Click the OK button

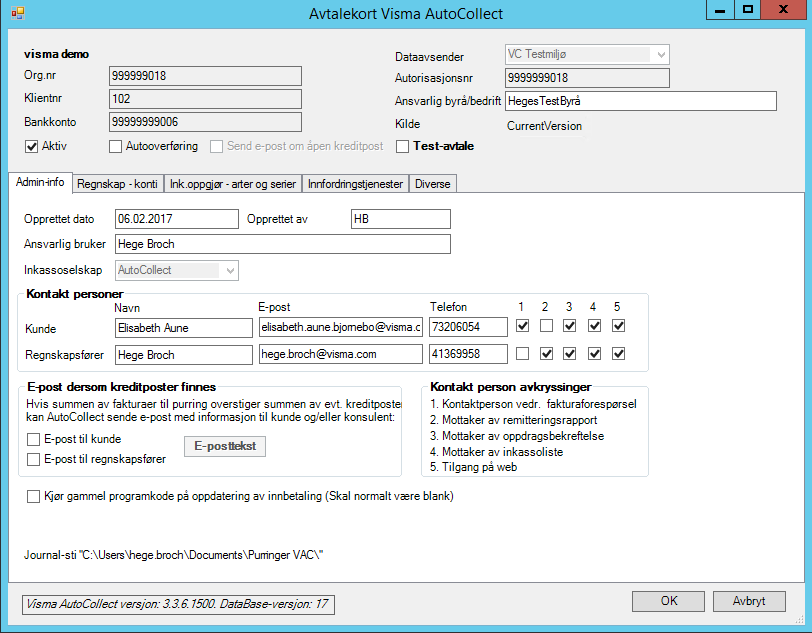668,601
